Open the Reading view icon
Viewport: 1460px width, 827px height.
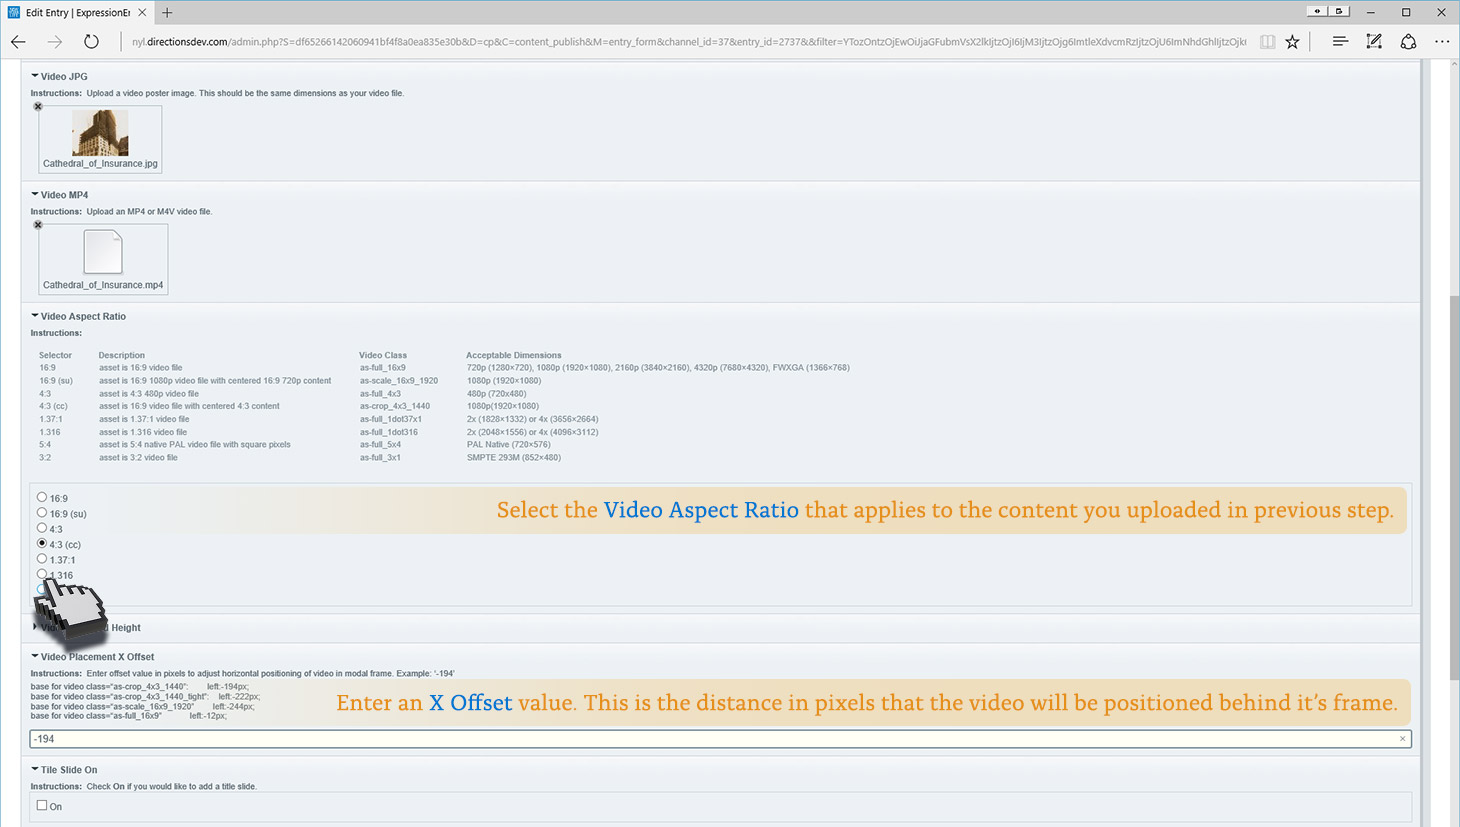[1267, 42]
